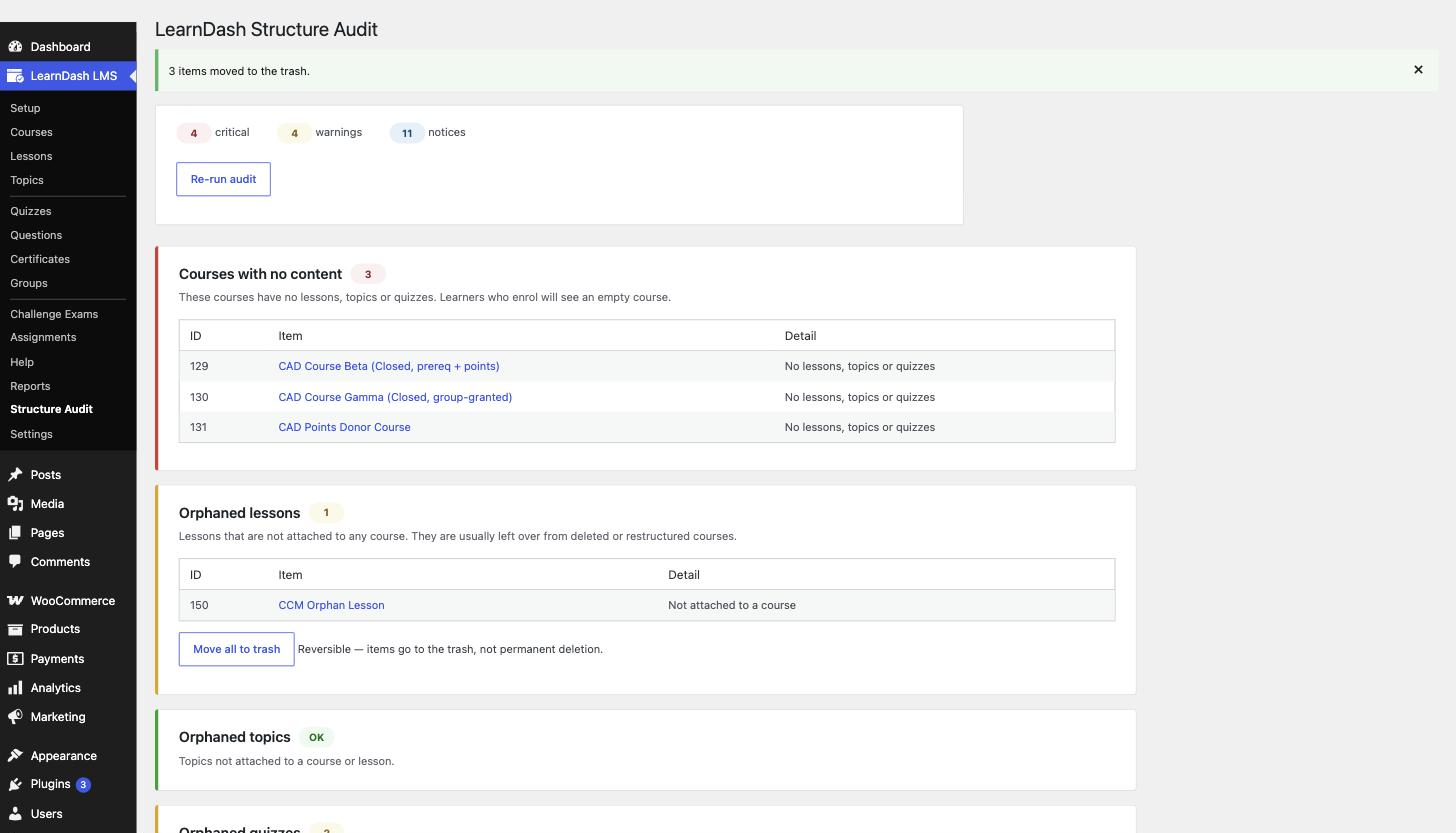
Task: Click the Plugins update count badge
Action: click(83, 785)
